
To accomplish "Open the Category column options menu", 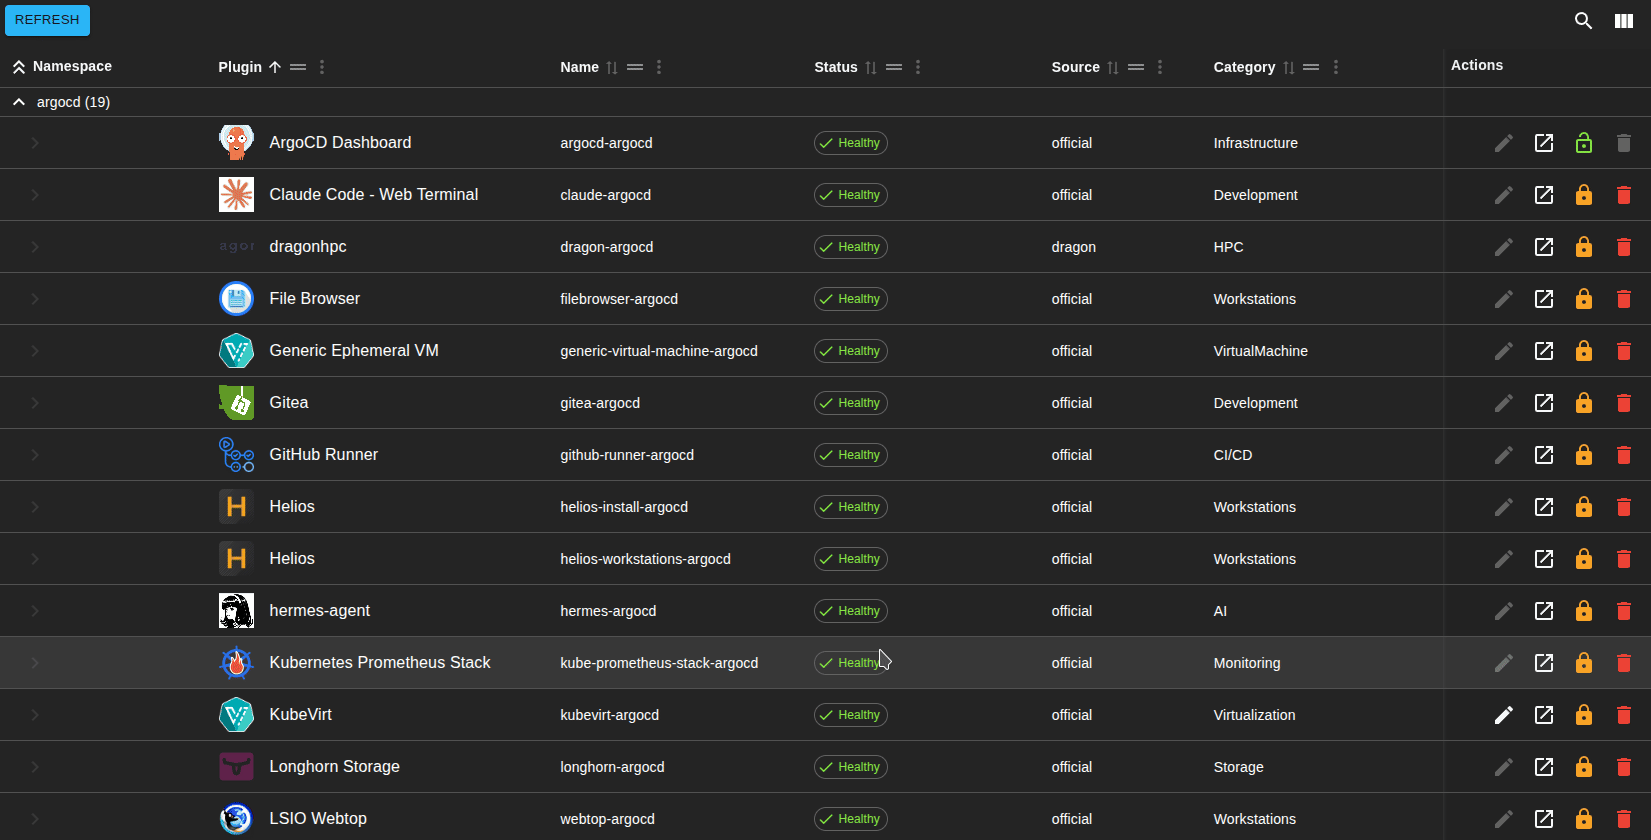I will (1336, 67).
